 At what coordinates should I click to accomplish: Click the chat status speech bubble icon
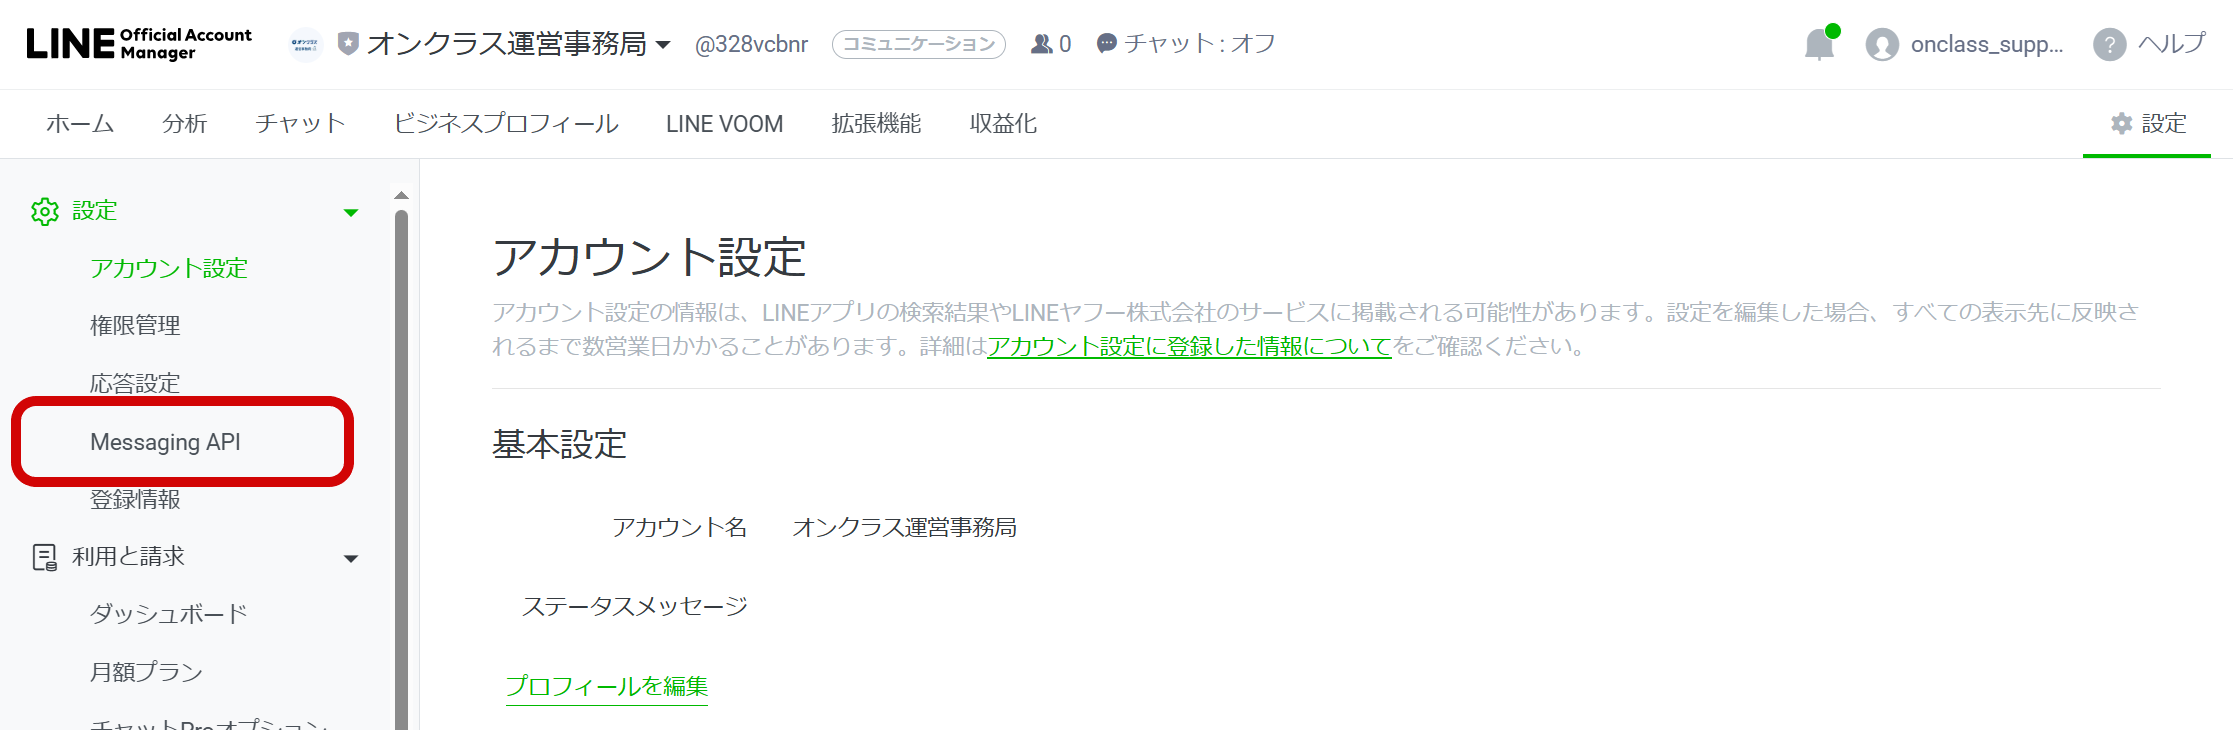coord(1106,44)
